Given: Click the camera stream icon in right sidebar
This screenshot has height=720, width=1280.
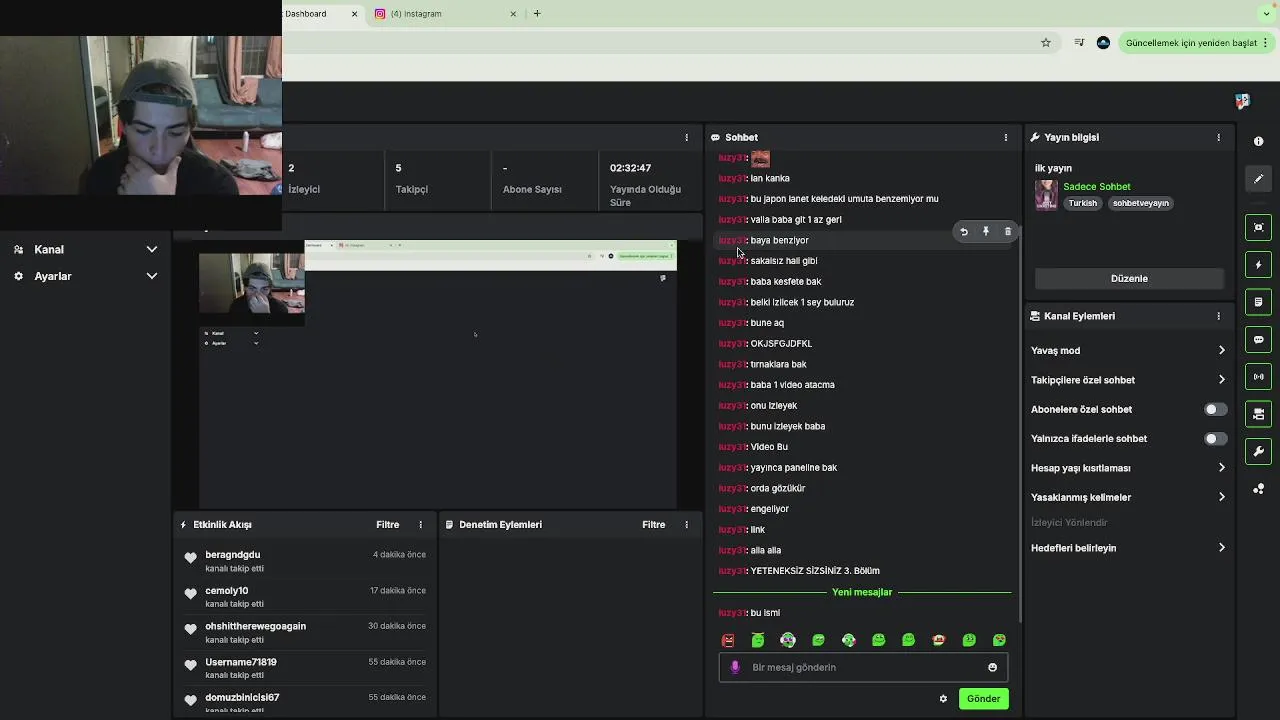Looking at the screenshot, I should 1258,414.
